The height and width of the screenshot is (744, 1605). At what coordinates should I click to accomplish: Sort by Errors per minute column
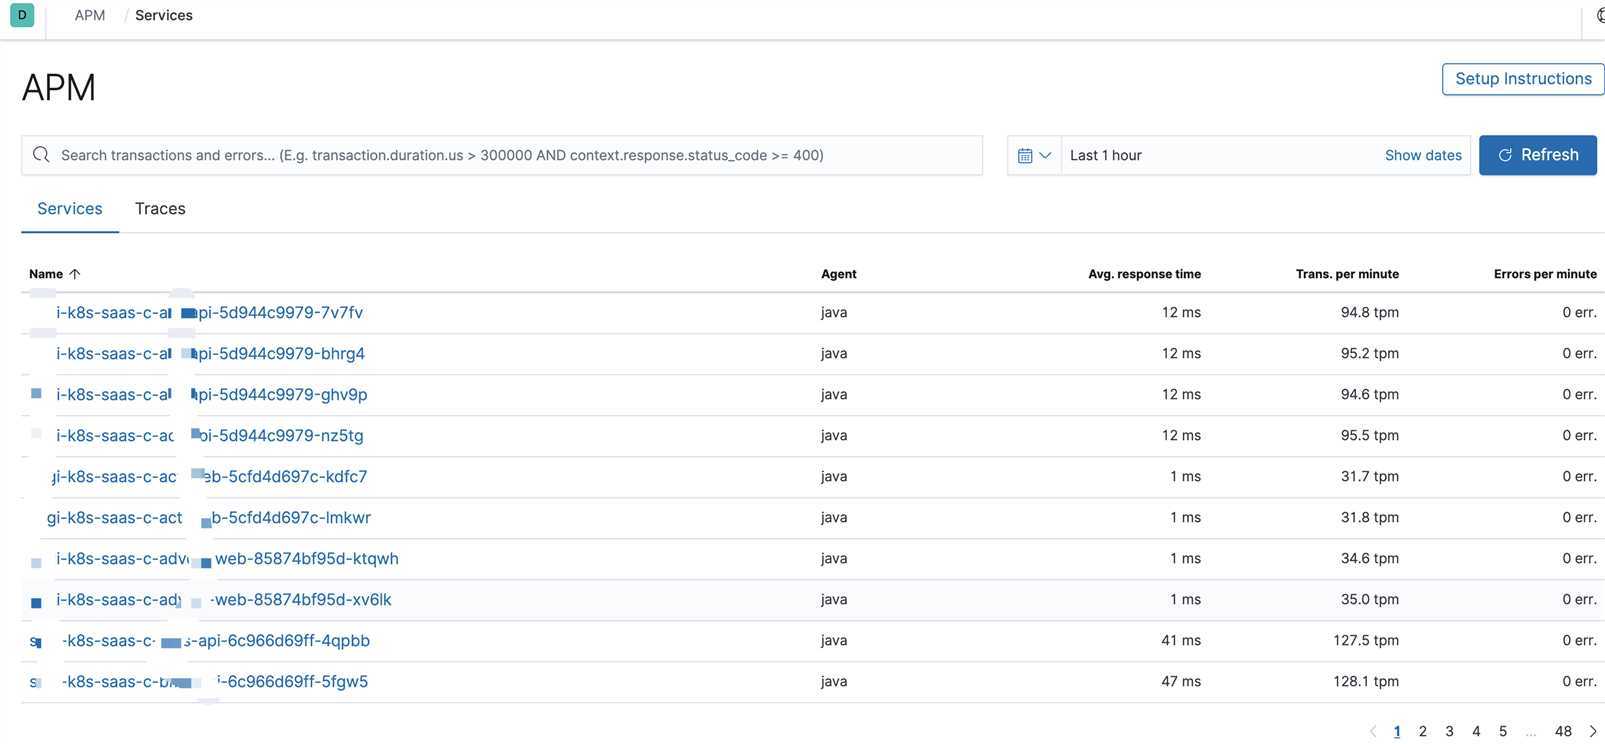[x=1545, y=274]
